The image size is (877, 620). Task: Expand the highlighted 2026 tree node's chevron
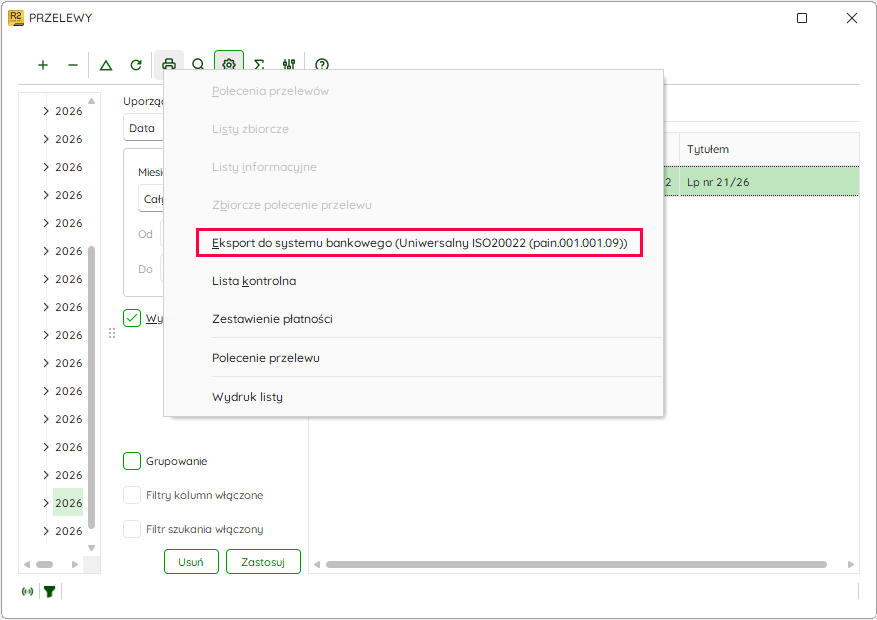tap(46, 503)
